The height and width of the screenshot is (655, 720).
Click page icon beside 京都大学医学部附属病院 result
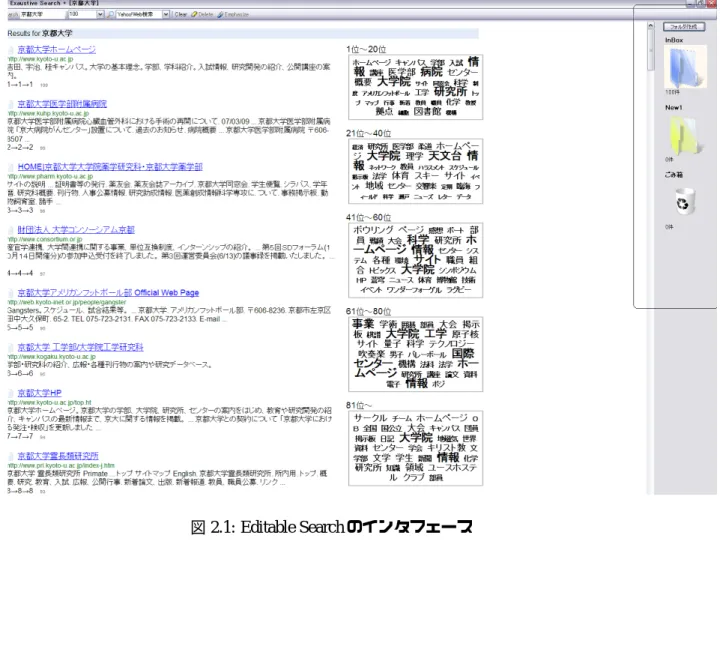click(x=11, y=104)
